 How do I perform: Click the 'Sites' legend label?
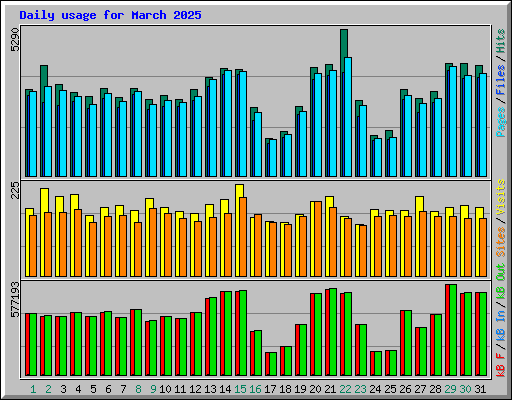(501, 242)
